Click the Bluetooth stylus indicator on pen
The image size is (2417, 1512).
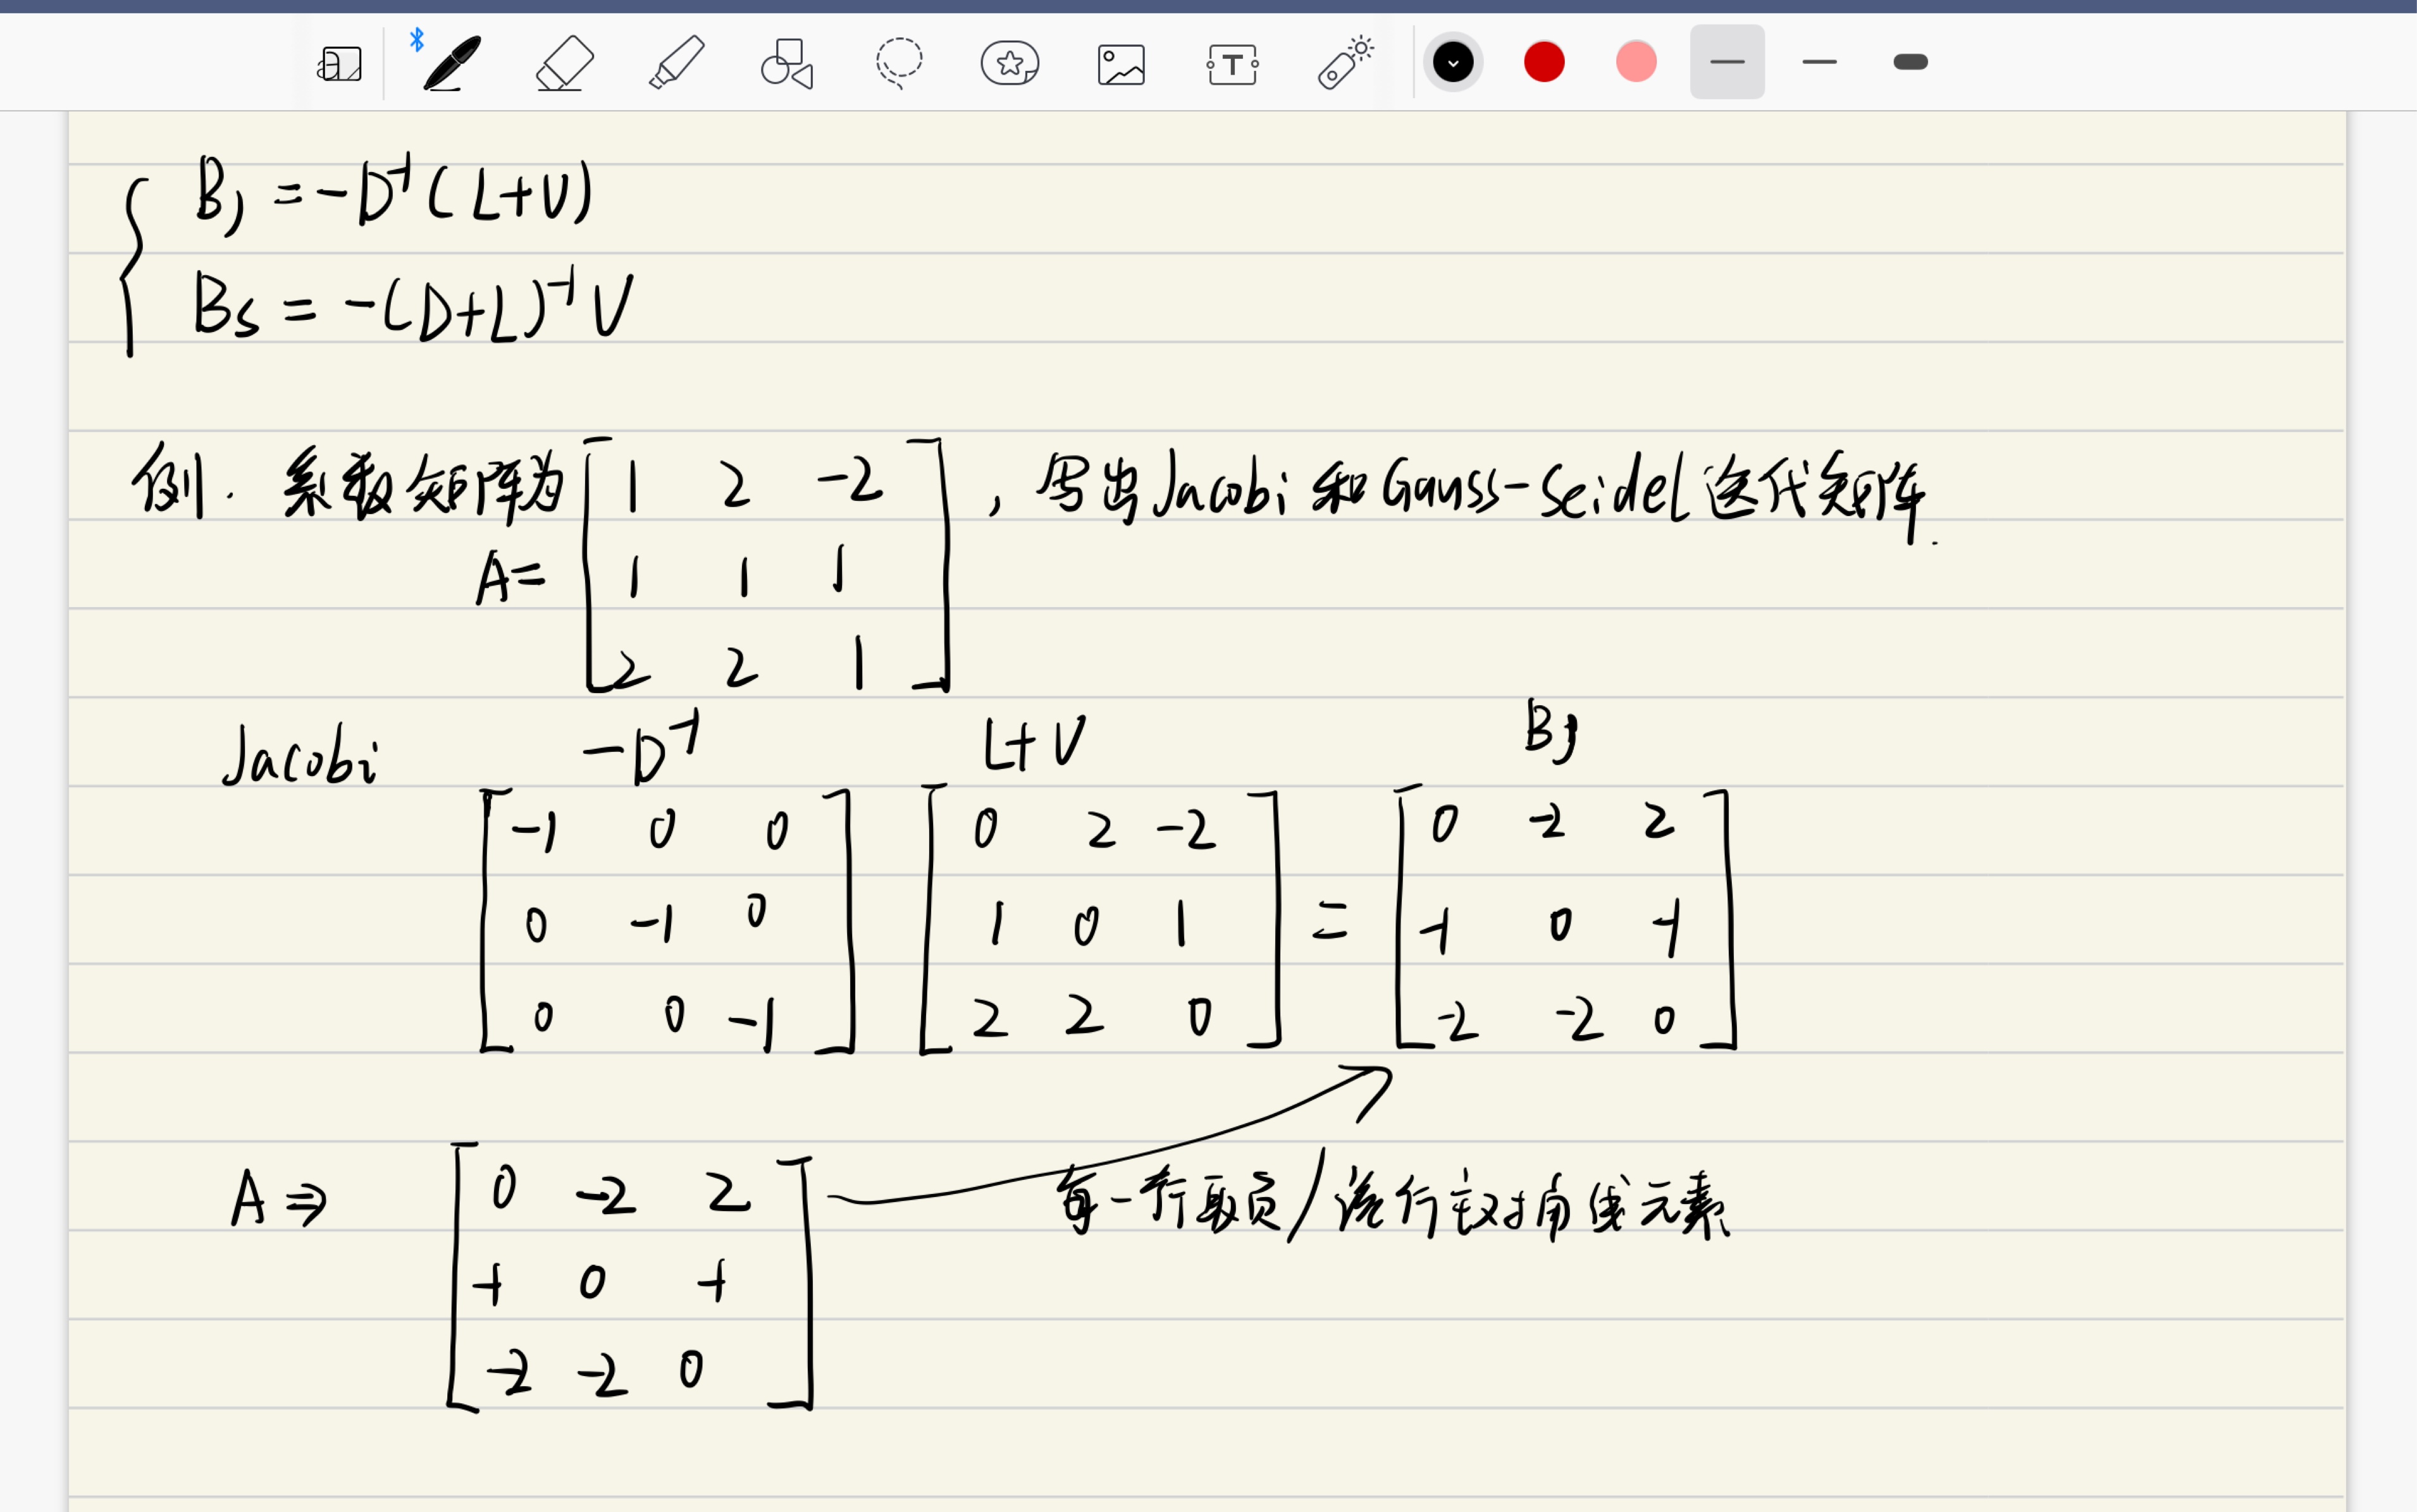click(417, 40)
